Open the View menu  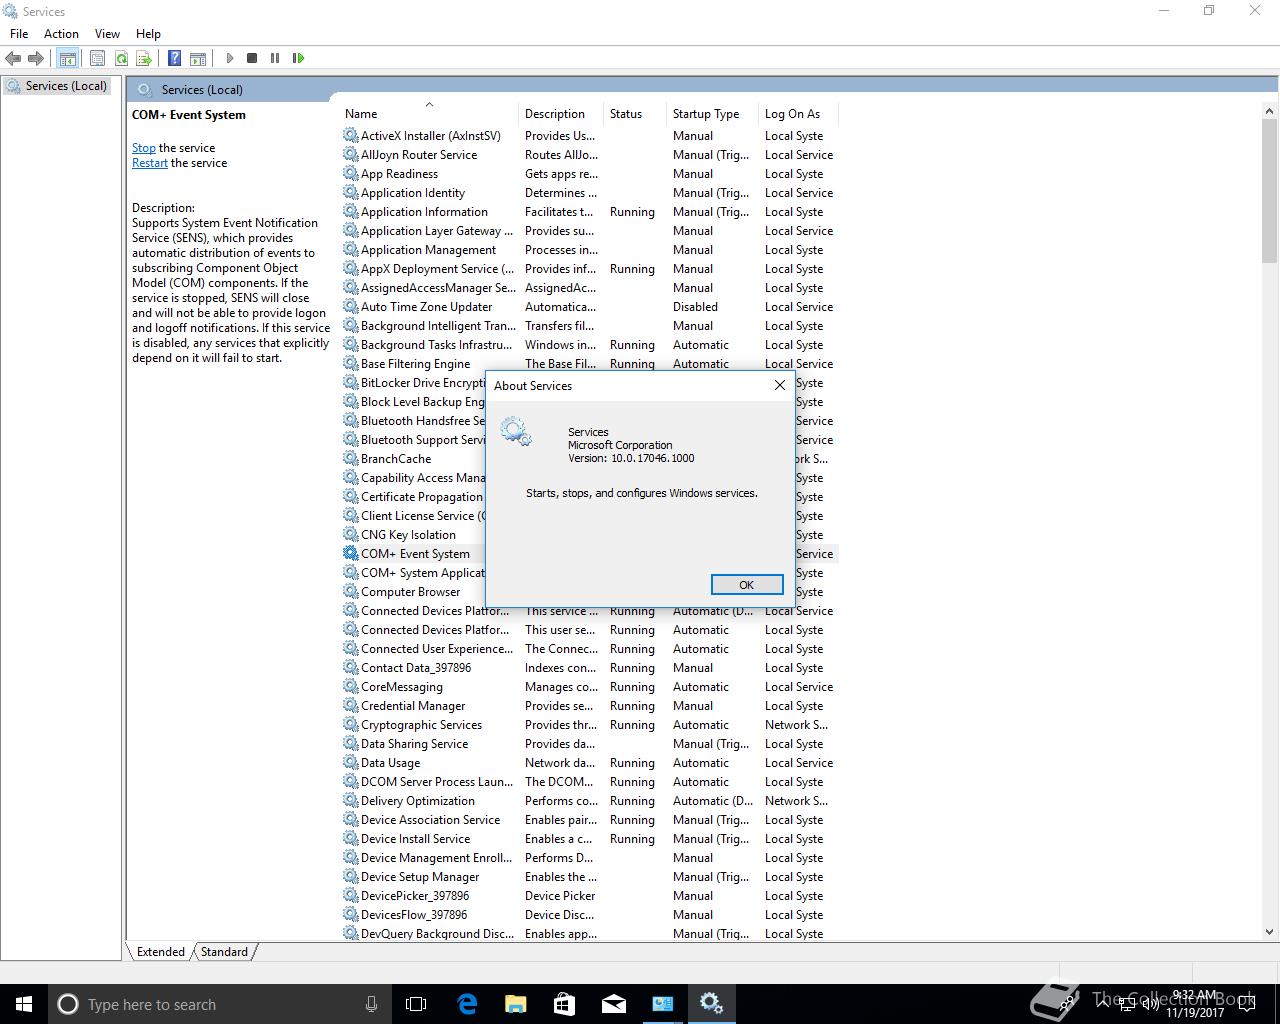(x=107, y=33)
